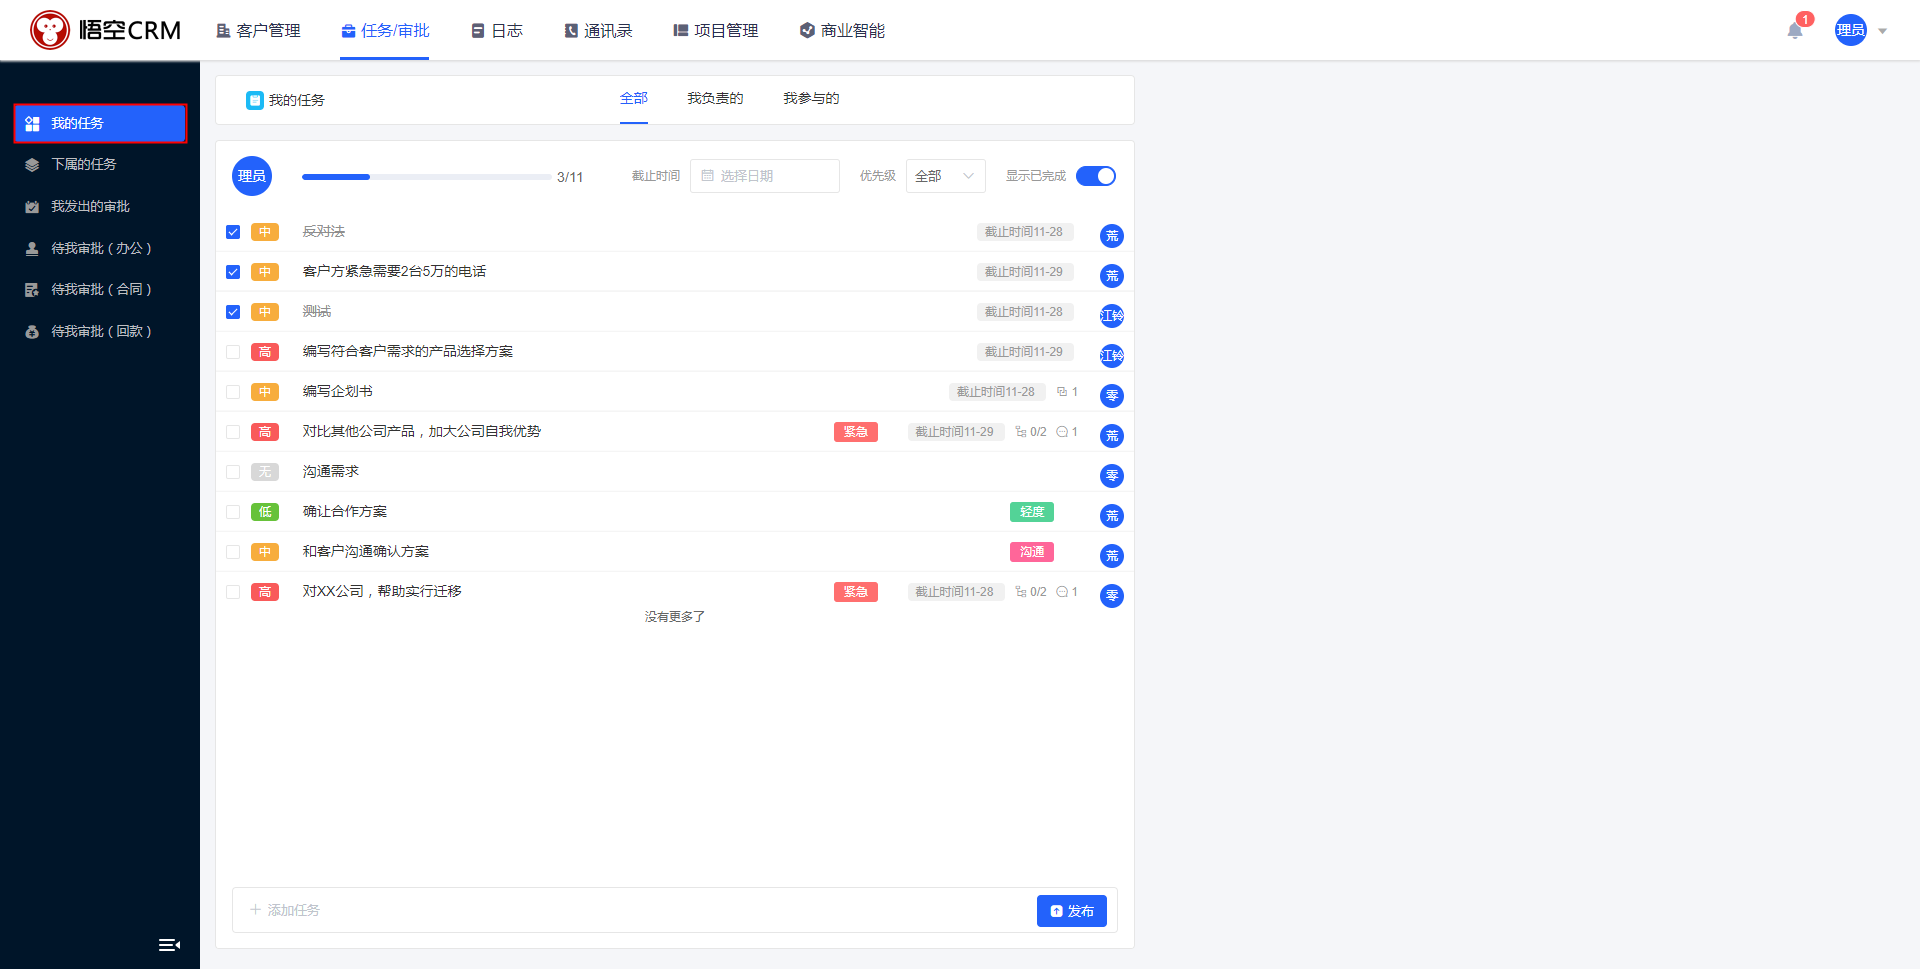Viewport: 1920px width, 969px height.
Task: Open the 优先级 全部 dropdown
Action: pos(944,175)
